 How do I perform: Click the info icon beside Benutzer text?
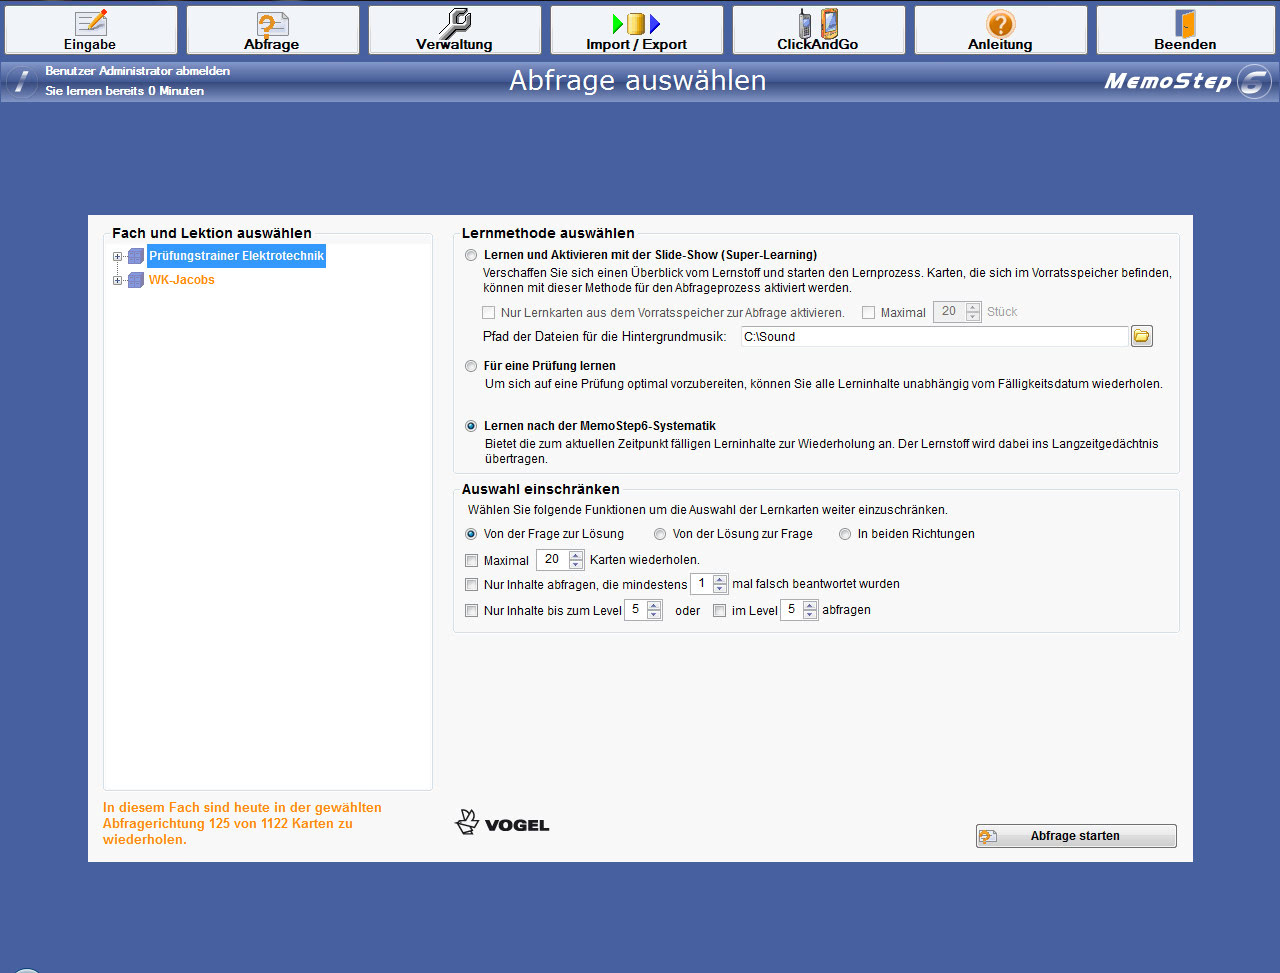21,82
